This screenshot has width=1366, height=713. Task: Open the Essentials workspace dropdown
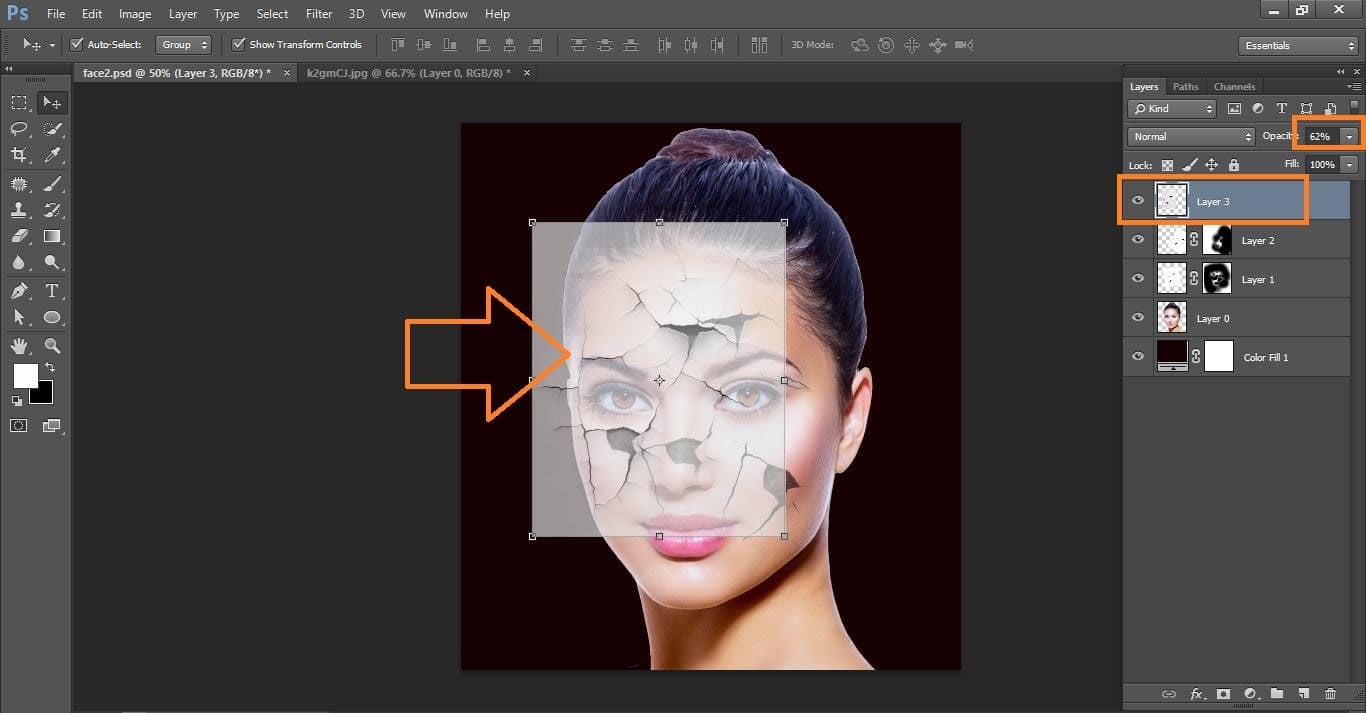[1297, 46]
